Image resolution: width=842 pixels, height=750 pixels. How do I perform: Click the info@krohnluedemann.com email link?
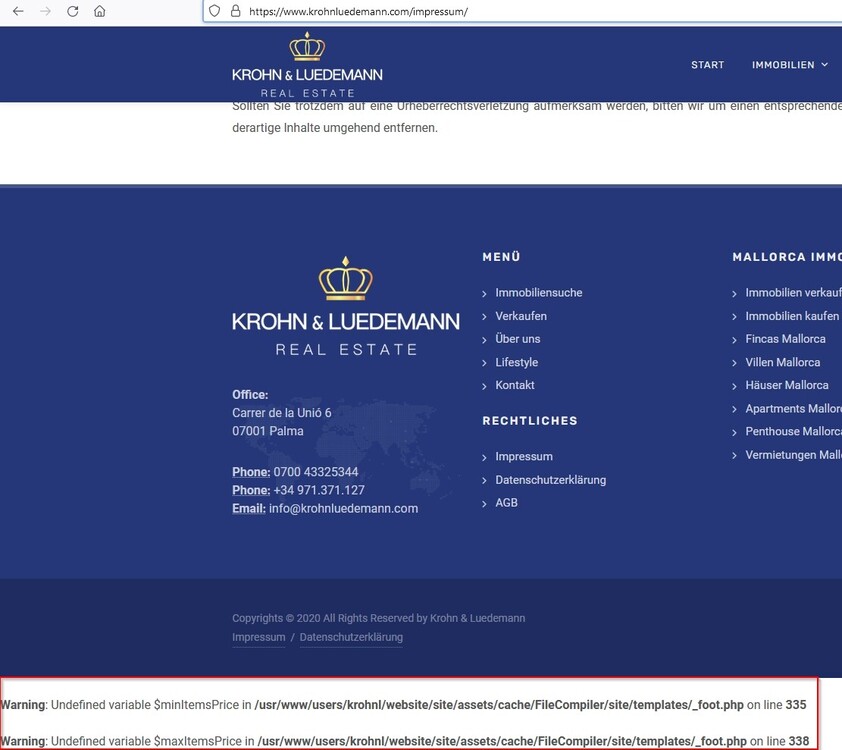(343, 508)
